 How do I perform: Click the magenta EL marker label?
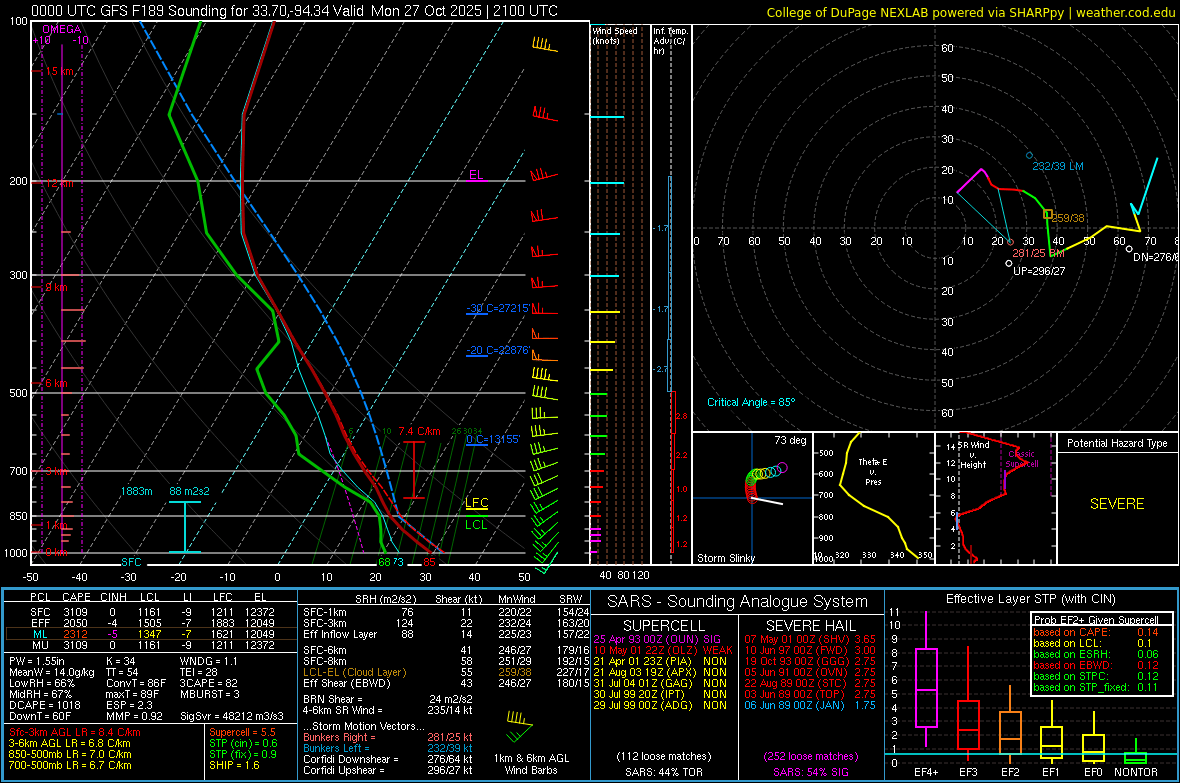[x=476, y=175]
